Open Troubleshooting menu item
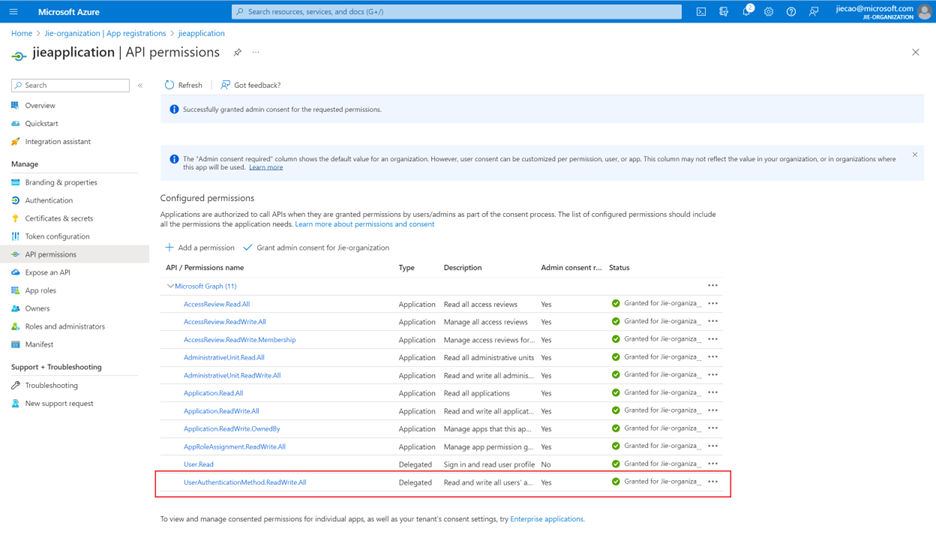Viewport: 936px width, 544px height. pyautogui.click(x=51, y=386)
